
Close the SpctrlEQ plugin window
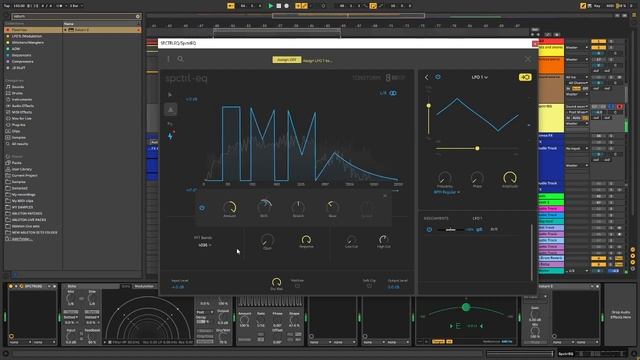click(x=535, y=43)
